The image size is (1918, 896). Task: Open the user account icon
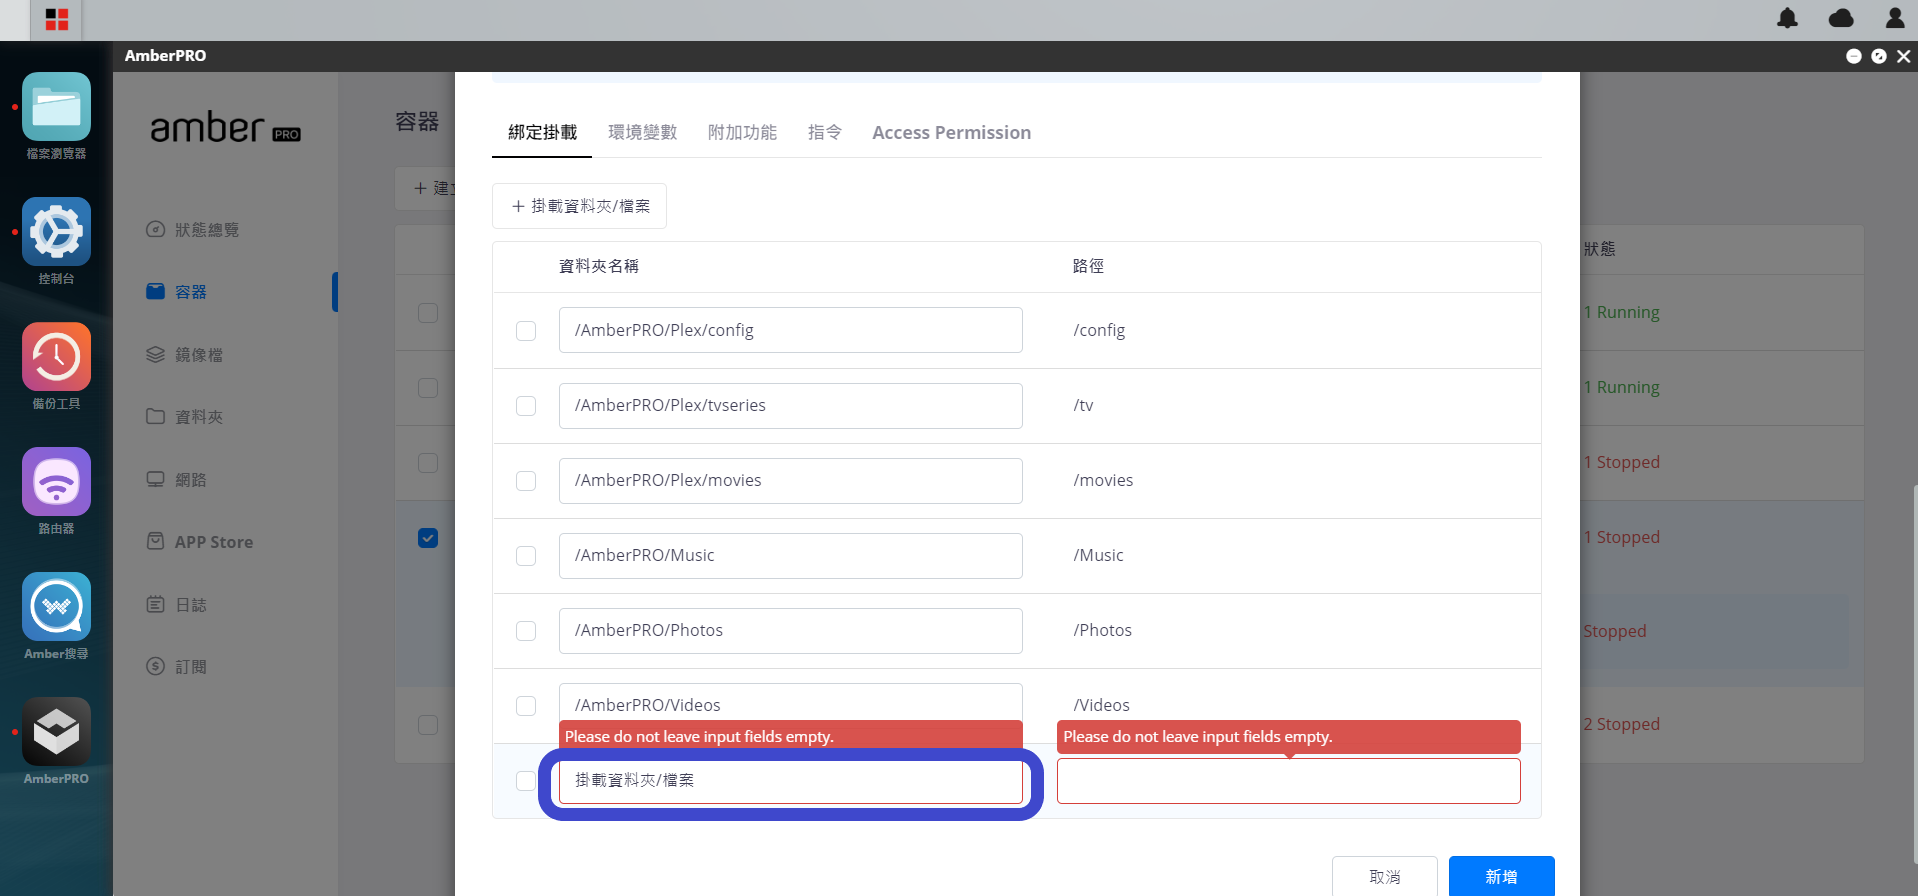pyautogui.click(x=1895, y=18)
